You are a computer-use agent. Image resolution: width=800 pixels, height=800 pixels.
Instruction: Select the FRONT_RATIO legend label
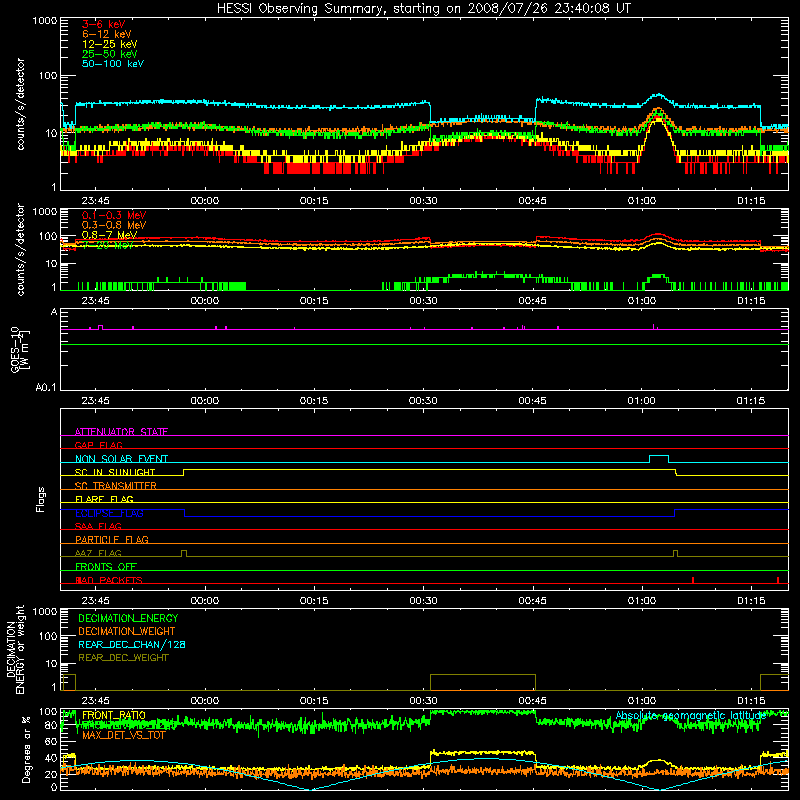(x=113, y=715)
